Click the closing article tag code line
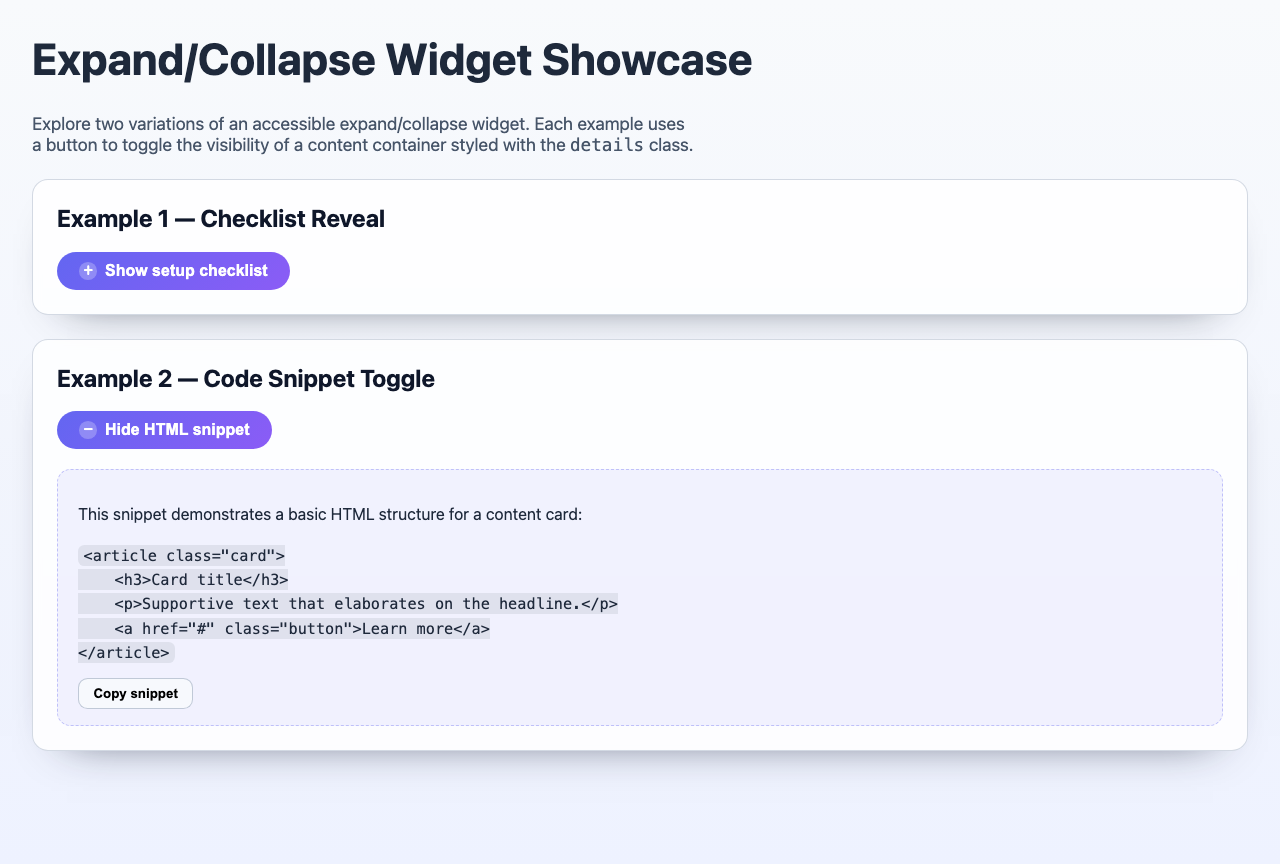This screenshot has width=1280, height=864. coord(126,652)
